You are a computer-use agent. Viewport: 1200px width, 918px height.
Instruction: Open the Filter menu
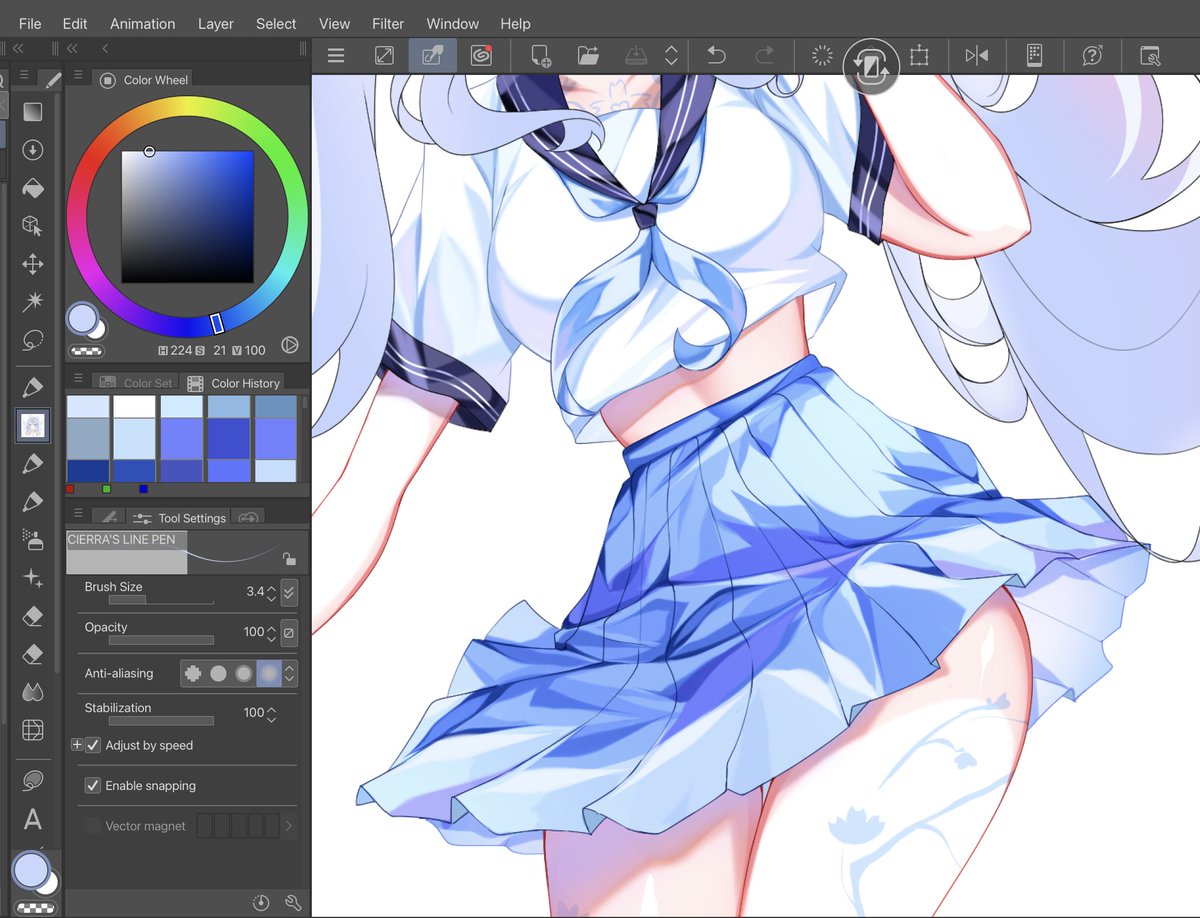[x=387, y=23]
